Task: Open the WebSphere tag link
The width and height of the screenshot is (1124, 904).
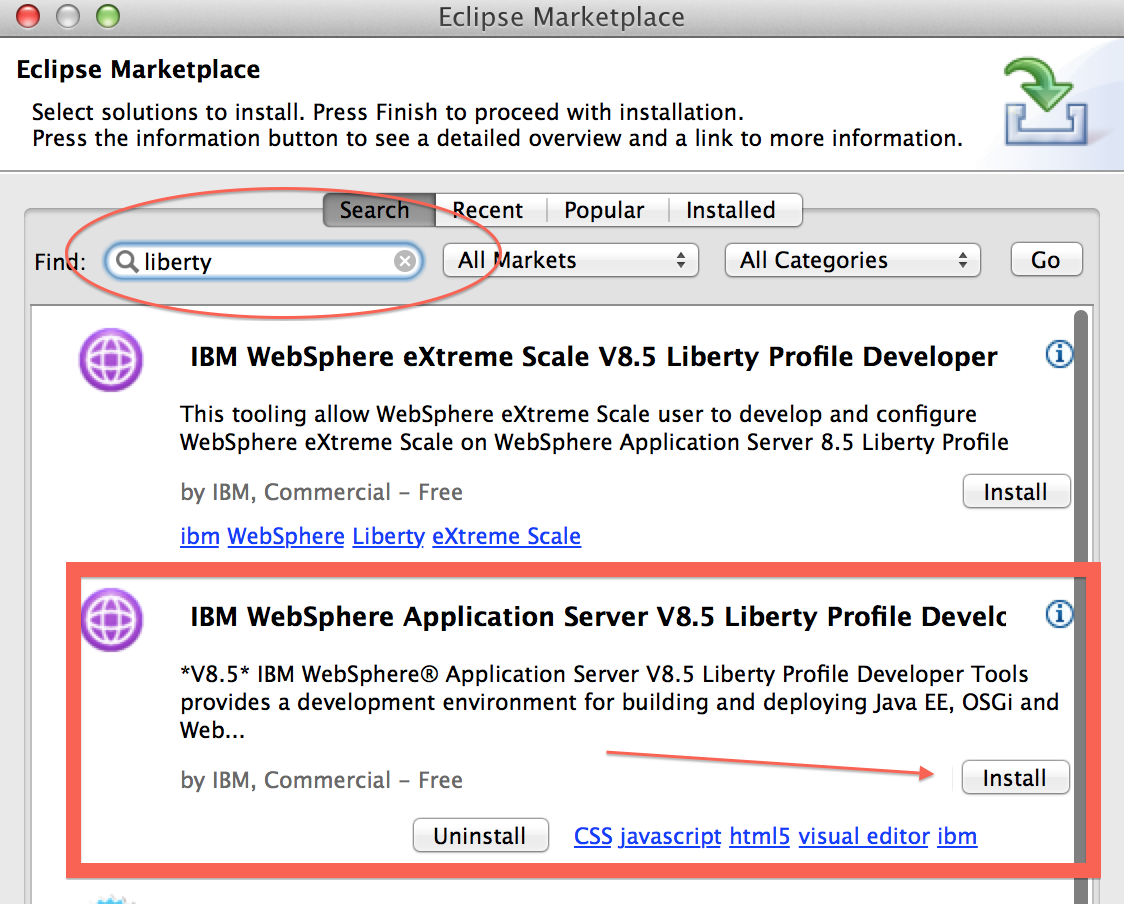Action: point(286,536)
